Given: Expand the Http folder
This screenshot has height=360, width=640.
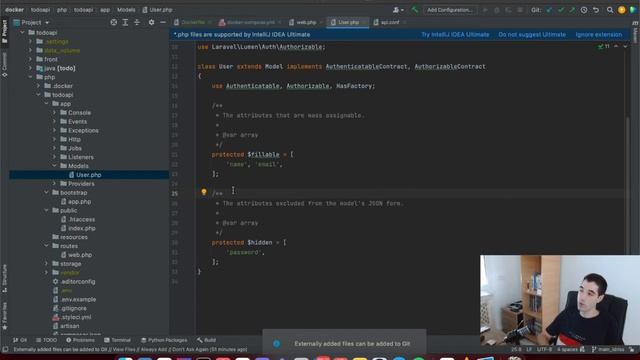Looking at the screenshot, I should point(54,139).
